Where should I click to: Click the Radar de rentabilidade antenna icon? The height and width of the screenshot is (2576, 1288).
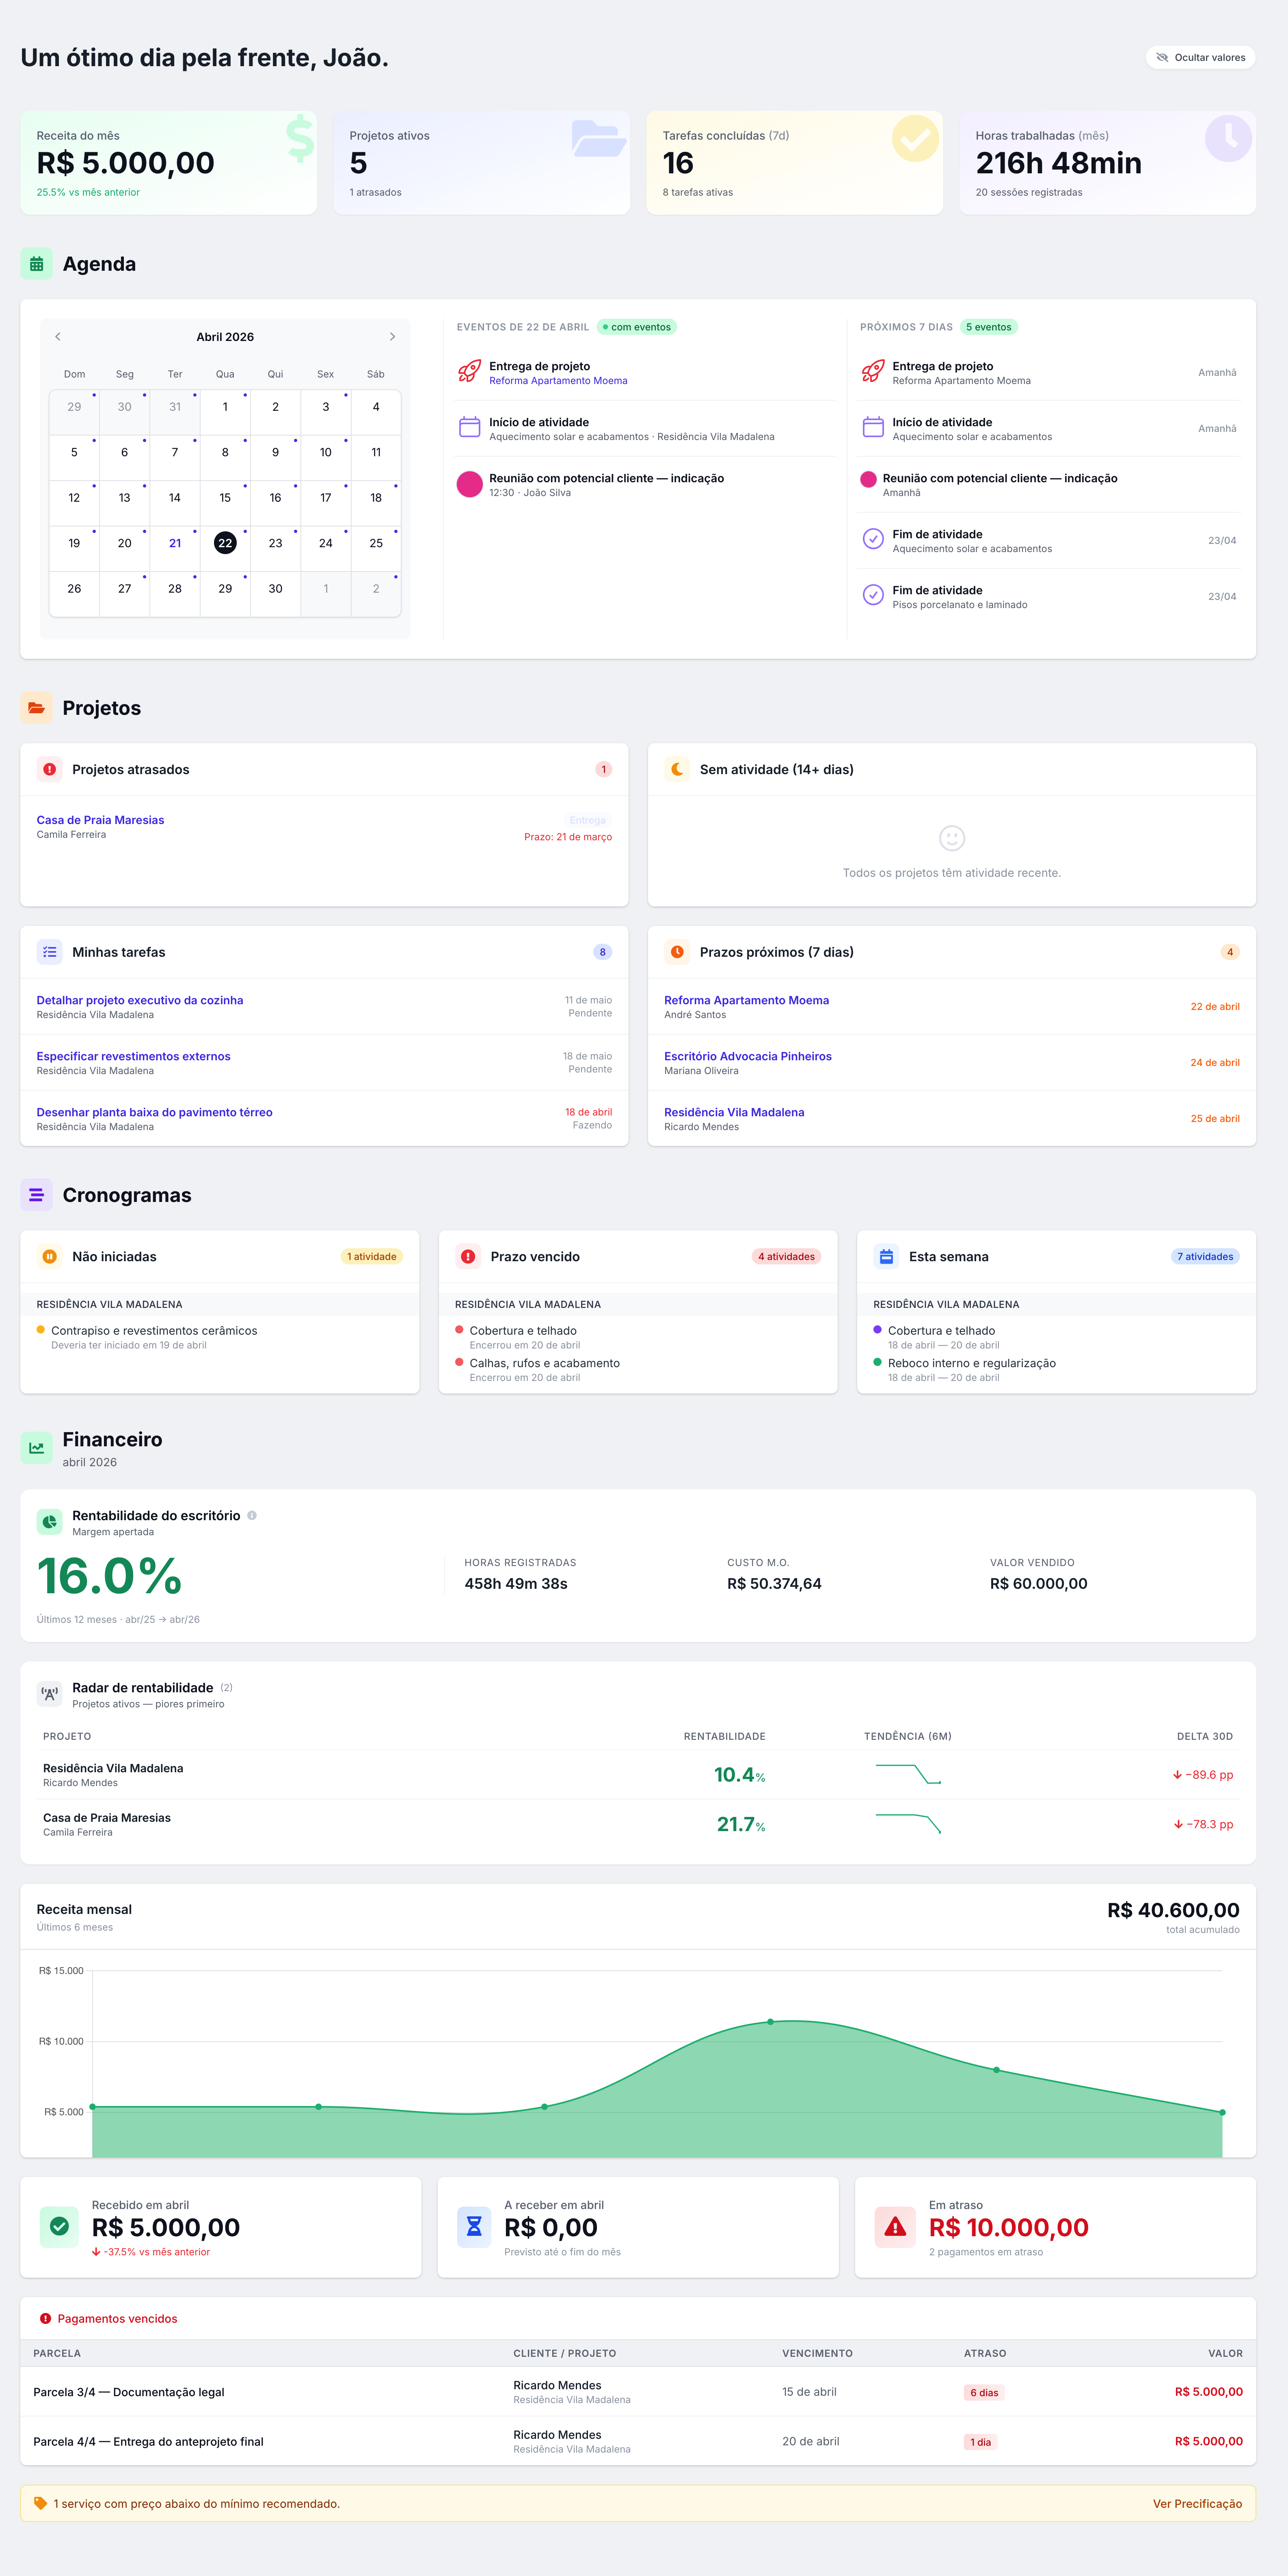(x=49, y=1694)
